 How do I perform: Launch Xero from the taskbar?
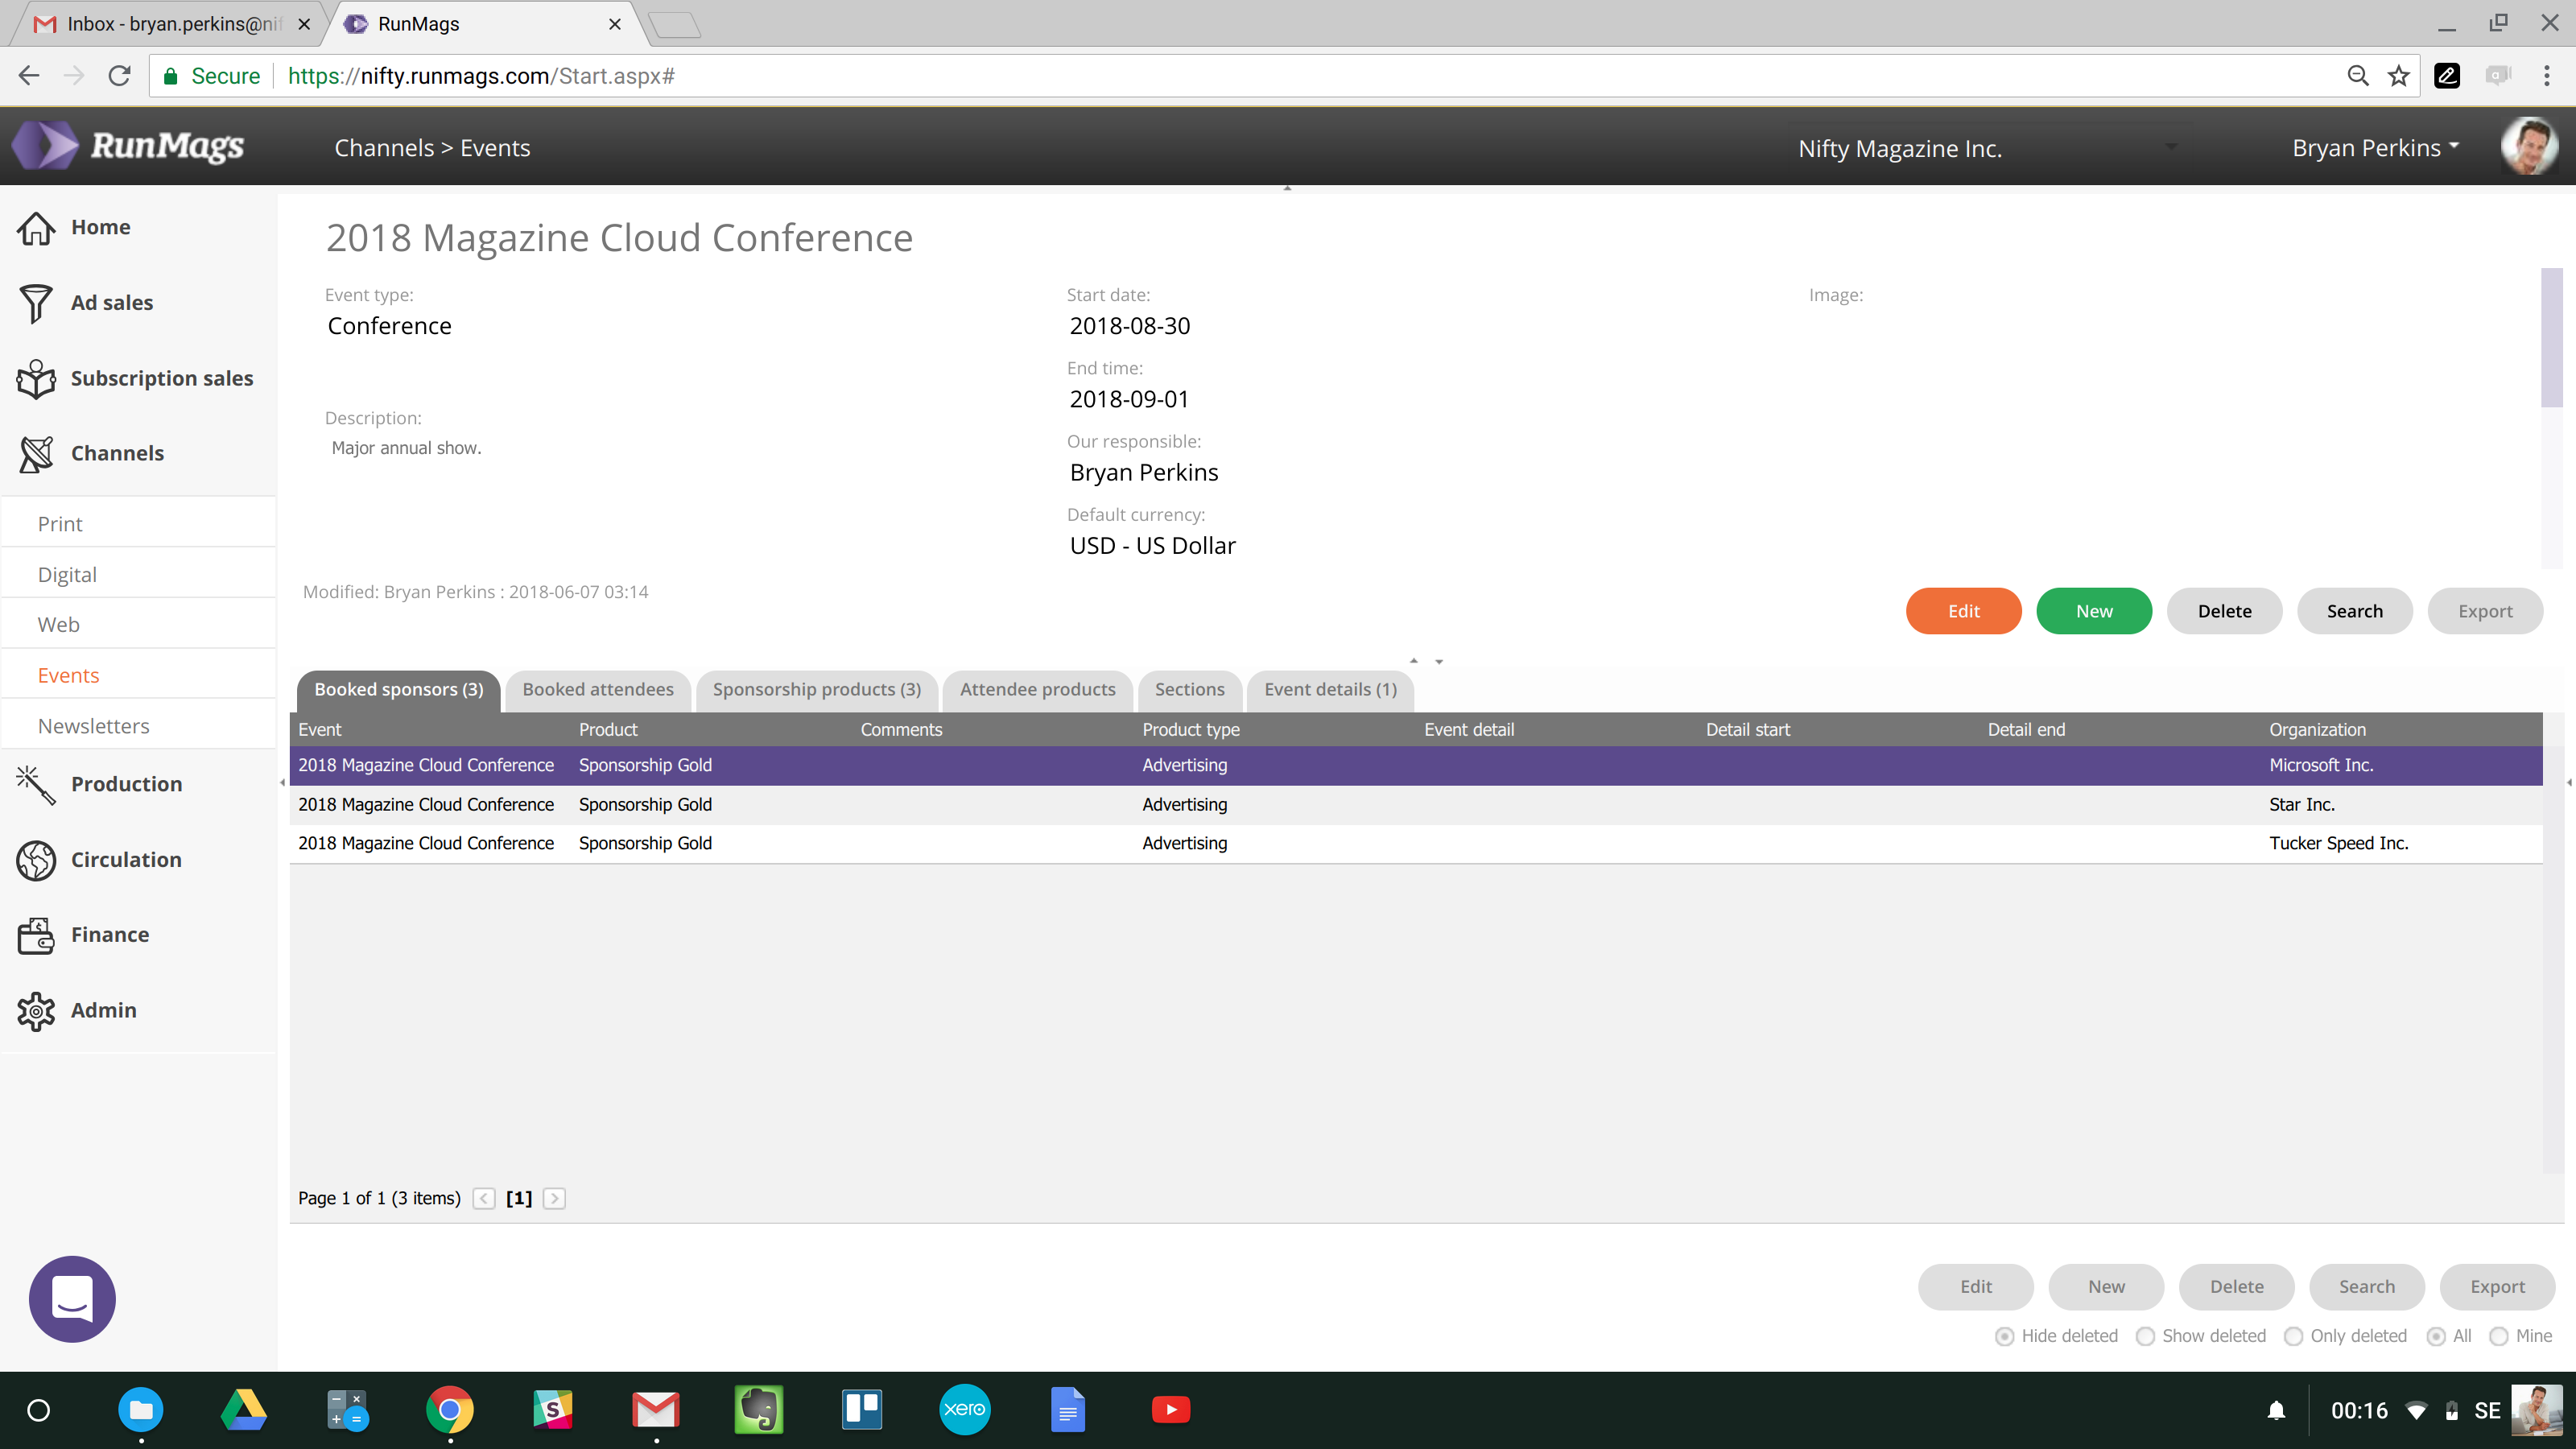pyautogui.click(x=964, y=1410)
